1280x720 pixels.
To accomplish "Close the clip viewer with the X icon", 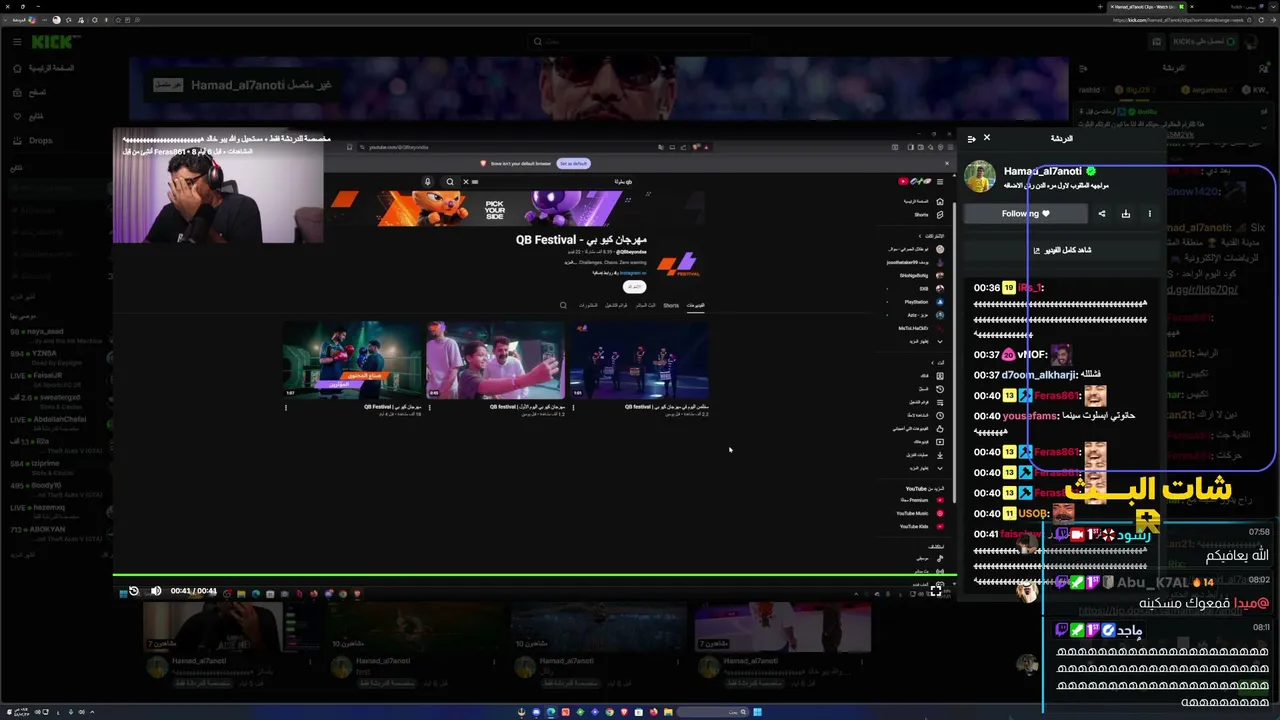I will click(x=987, y=138).
